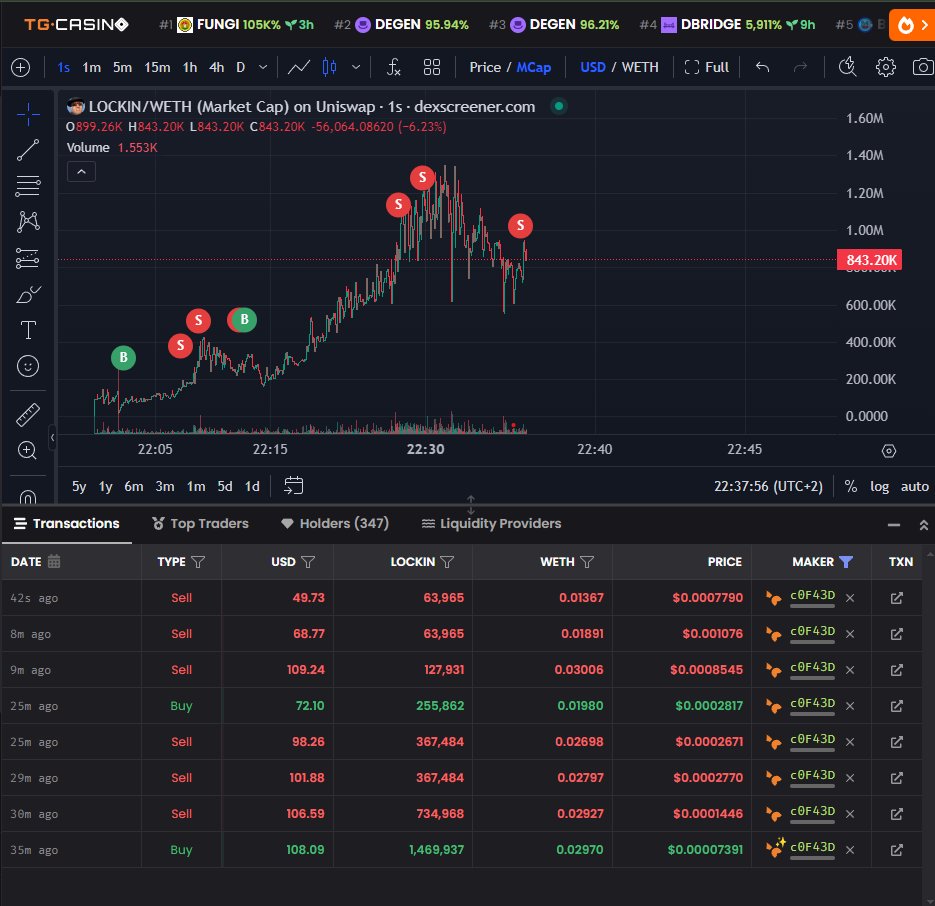Open the WETH column filter
The image size is (935, 906).
(x=587, y=562)
